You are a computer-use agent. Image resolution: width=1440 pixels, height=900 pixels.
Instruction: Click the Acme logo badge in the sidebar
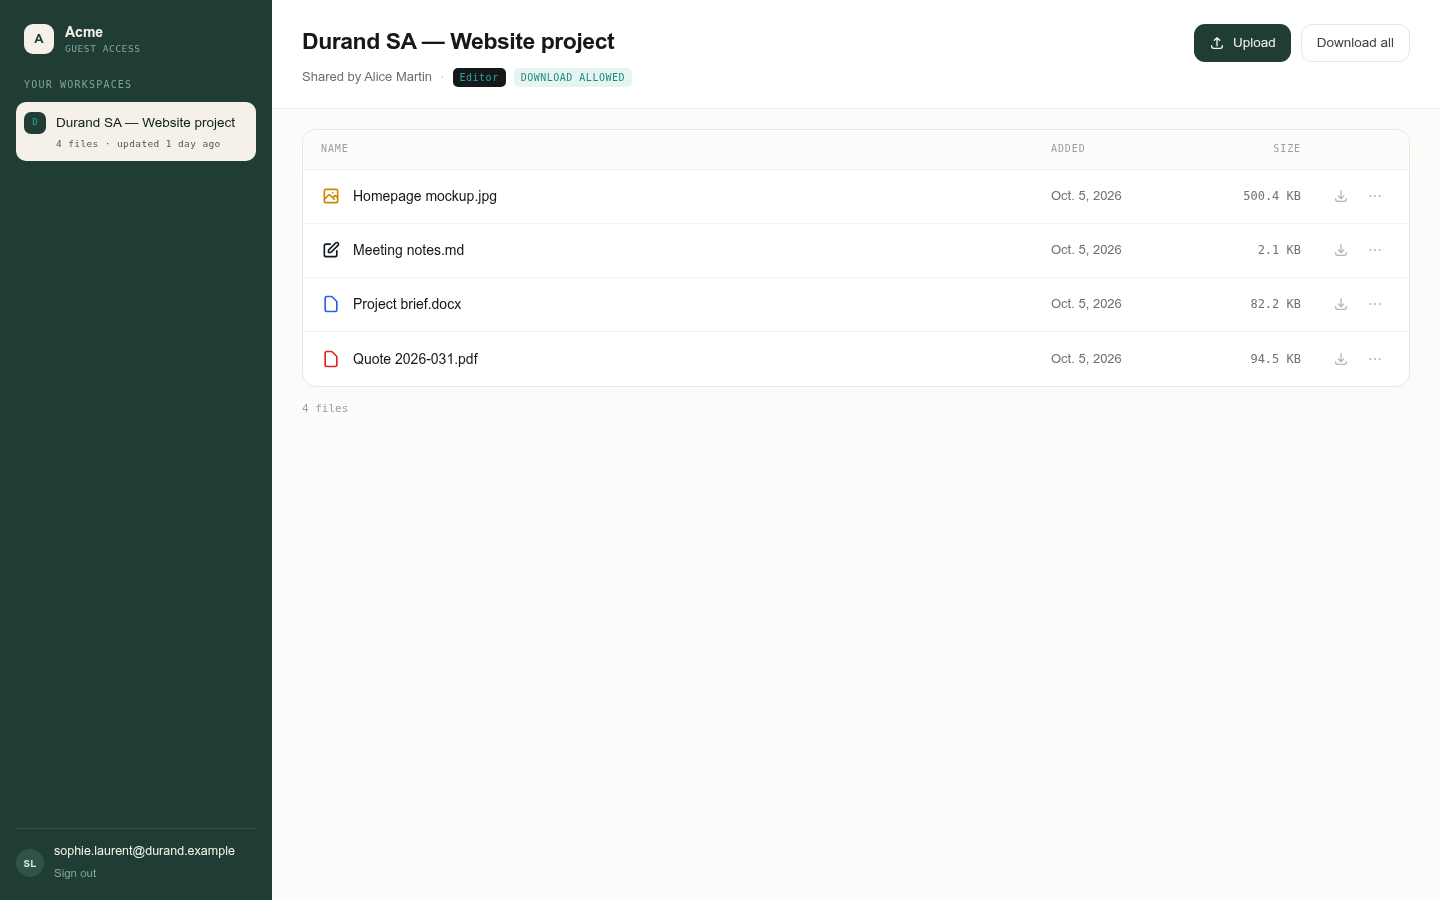pos(39,39)
